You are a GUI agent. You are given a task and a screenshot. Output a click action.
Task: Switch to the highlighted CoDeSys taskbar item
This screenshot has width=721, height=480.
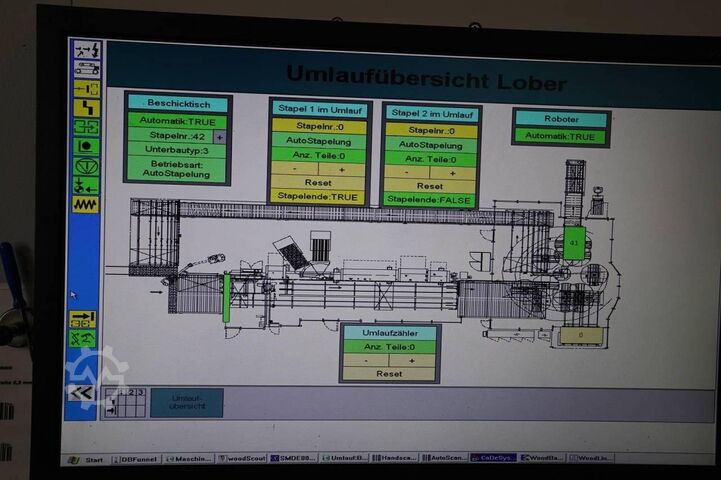click(493, 457)
